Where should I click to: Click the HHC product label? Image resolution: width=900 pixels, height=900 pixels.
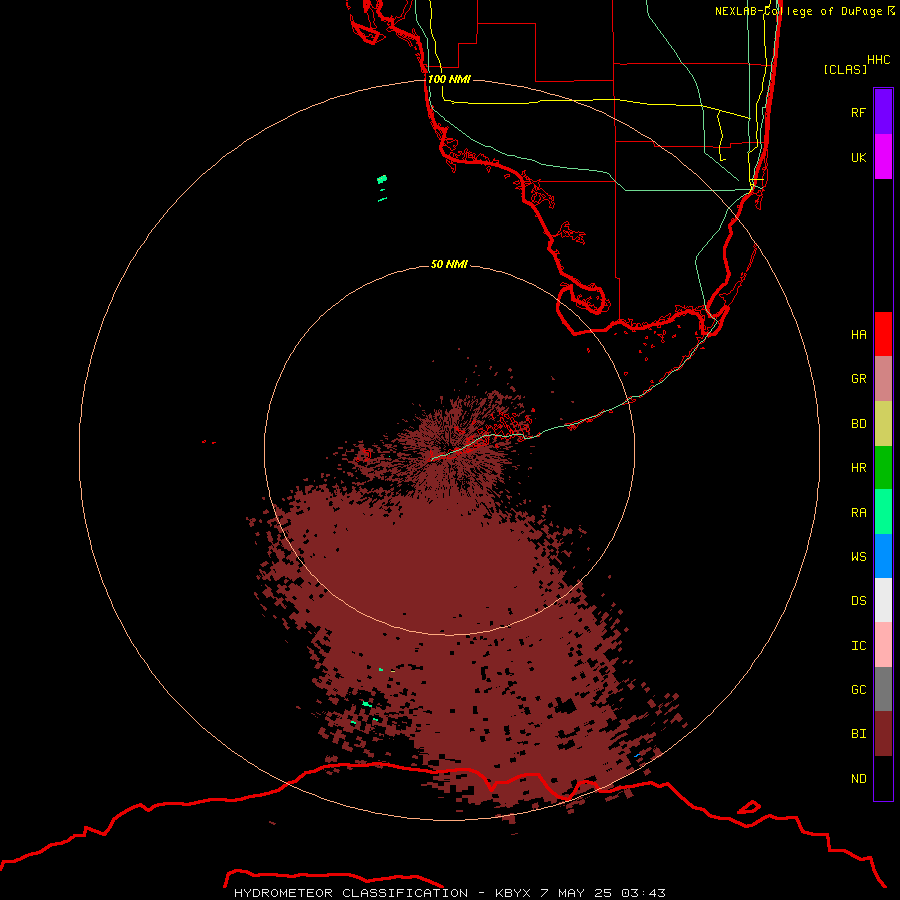point(878,60)
